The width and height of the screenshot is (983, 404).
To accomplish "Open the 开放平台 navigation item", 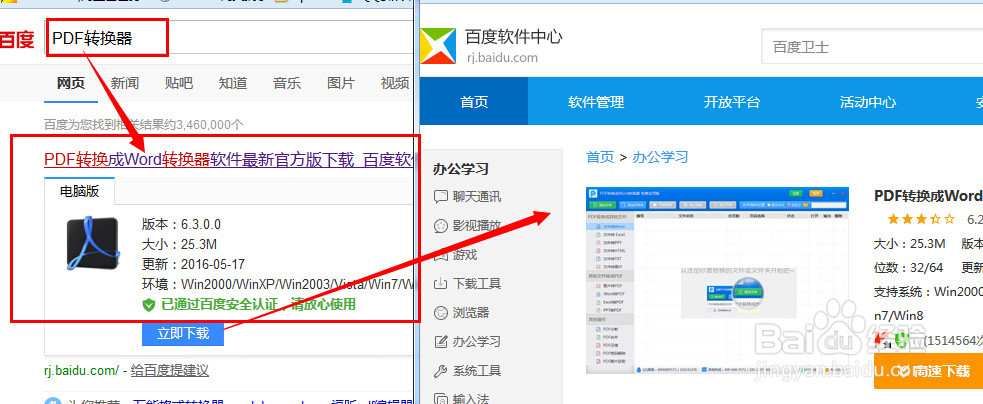I will pos(732,102).
